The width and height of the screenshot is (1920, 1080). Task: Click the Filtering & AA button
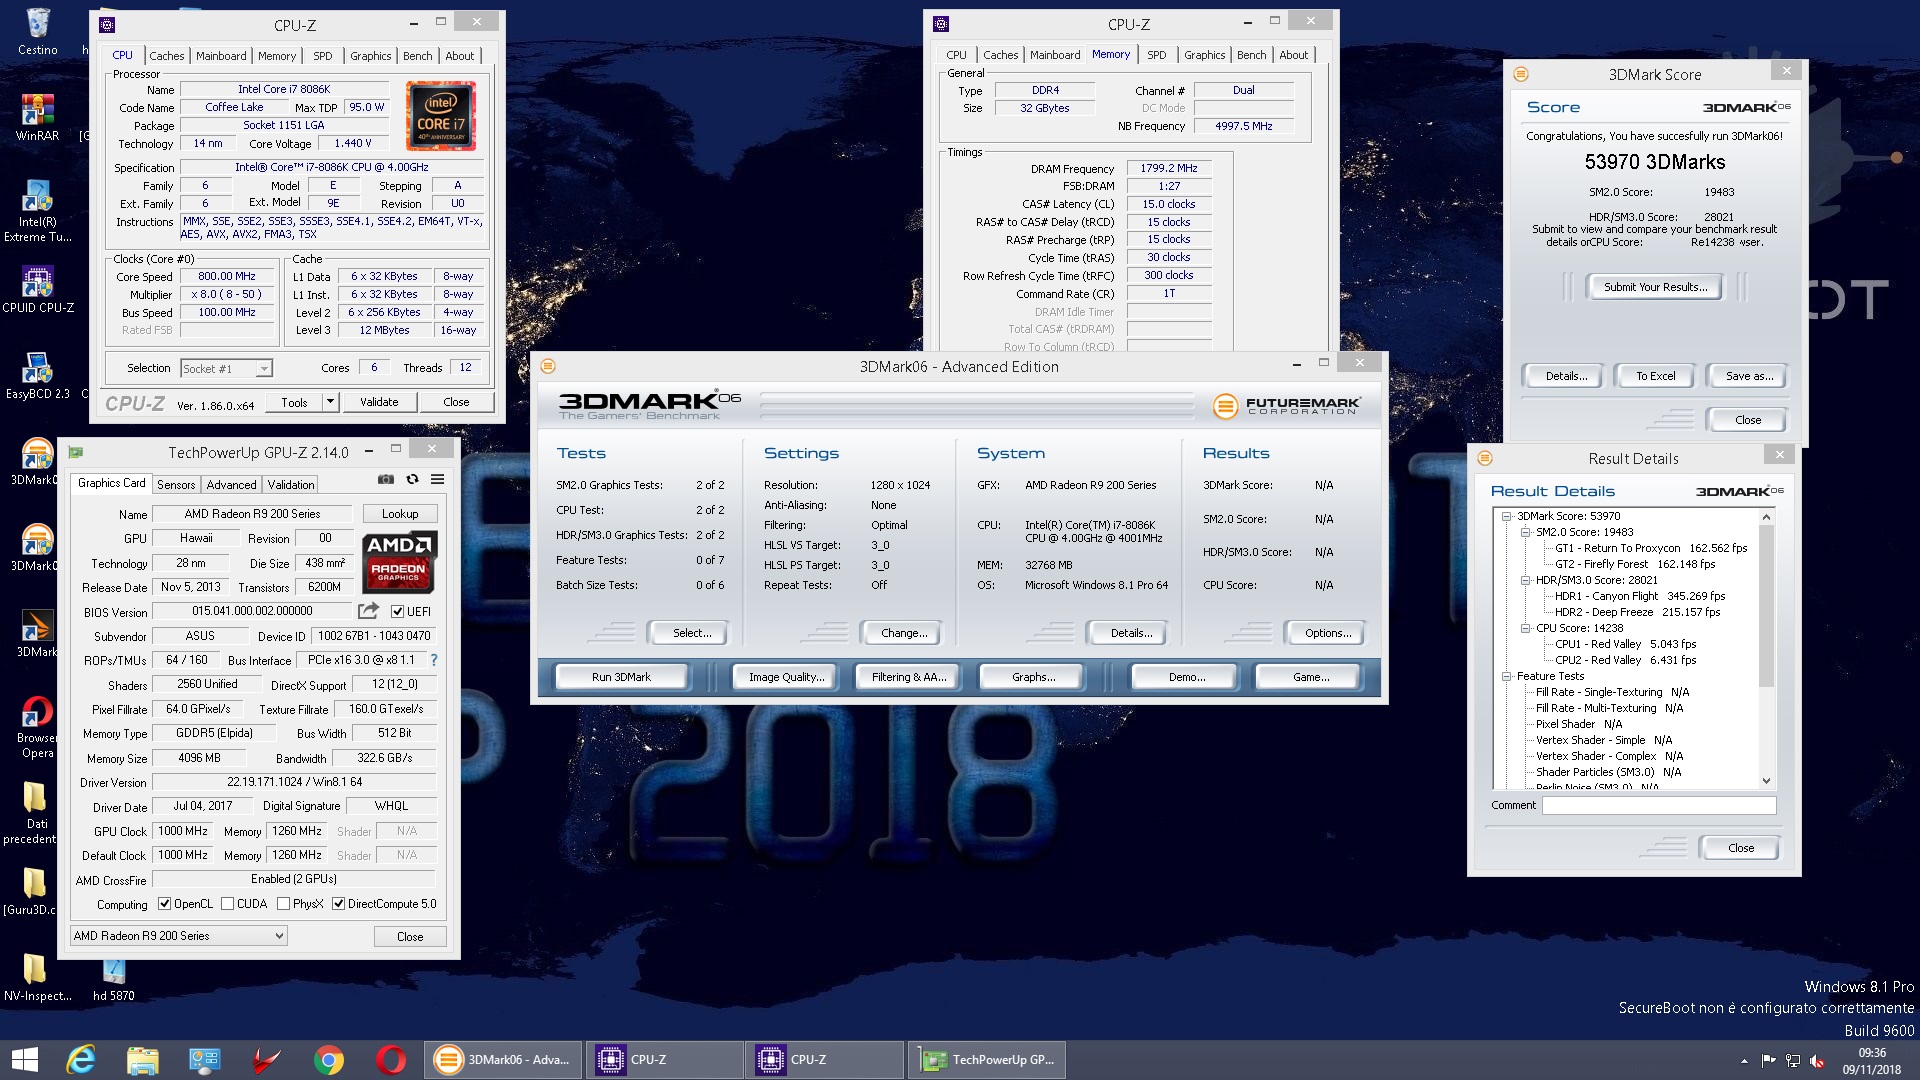pyautogui.click(x=909, y=677)
